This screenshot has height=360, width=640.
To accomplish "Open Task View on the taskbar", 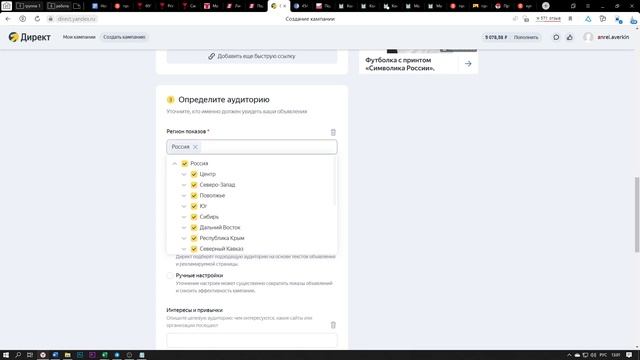I will (x=30, y=355).
